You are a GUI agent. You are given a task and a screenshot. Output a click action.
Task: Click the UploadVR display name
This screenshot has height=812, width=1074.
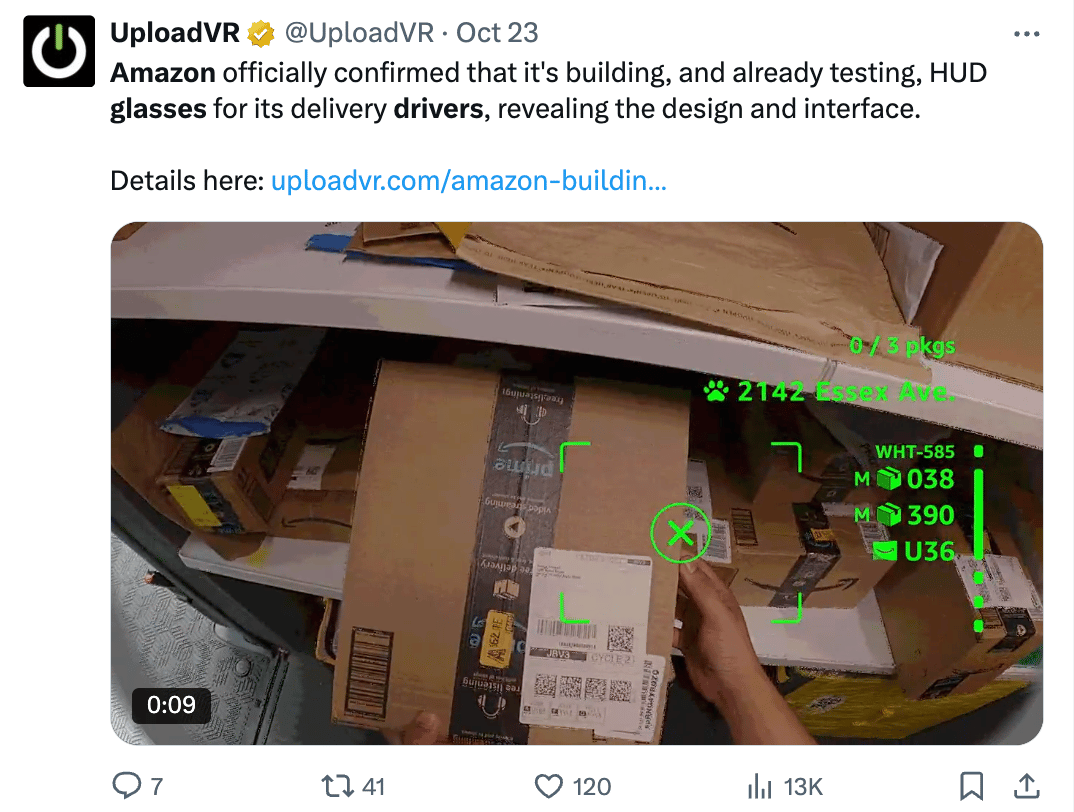175,33
